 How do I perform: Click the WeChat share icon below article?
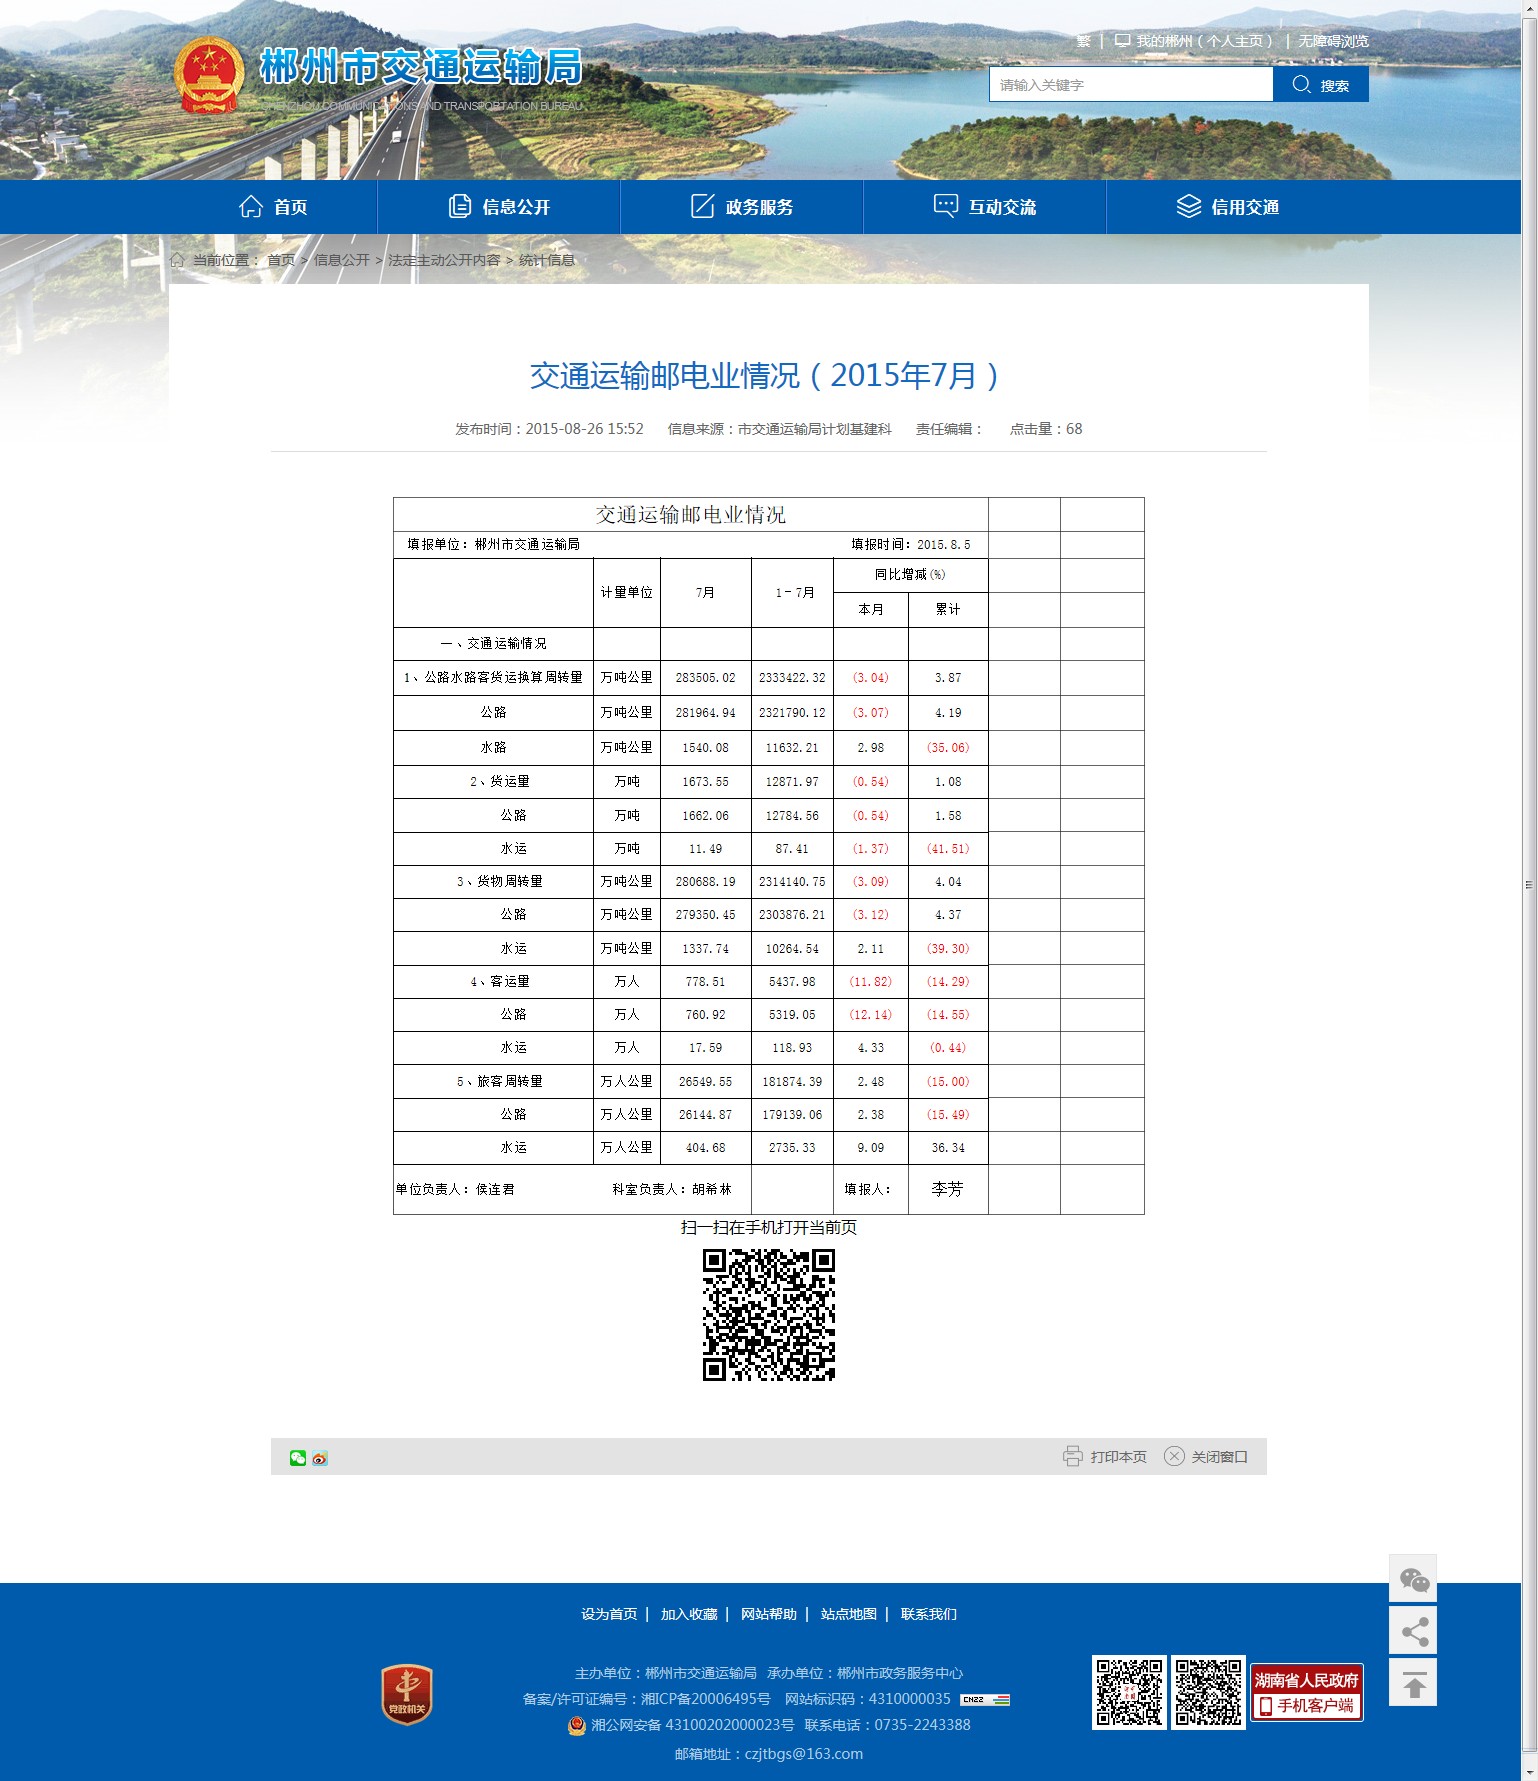(297, 1458)
